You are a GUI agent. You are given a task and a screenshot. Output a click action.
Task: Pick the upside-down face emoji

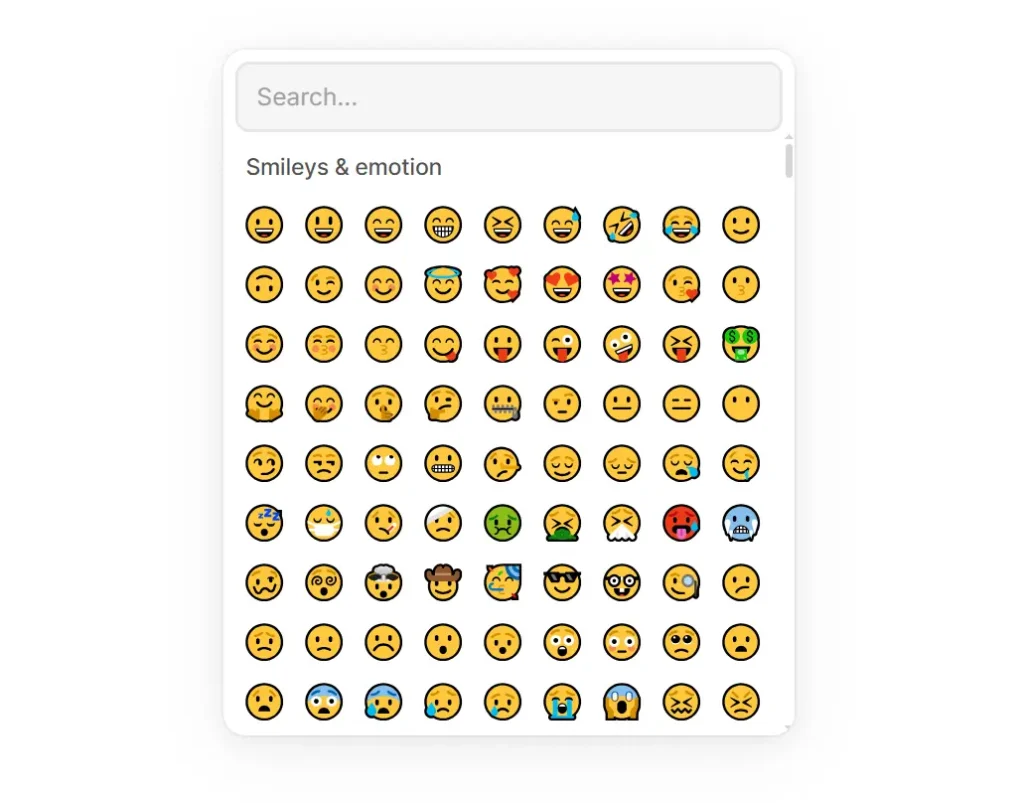click(x=263, y=284)
